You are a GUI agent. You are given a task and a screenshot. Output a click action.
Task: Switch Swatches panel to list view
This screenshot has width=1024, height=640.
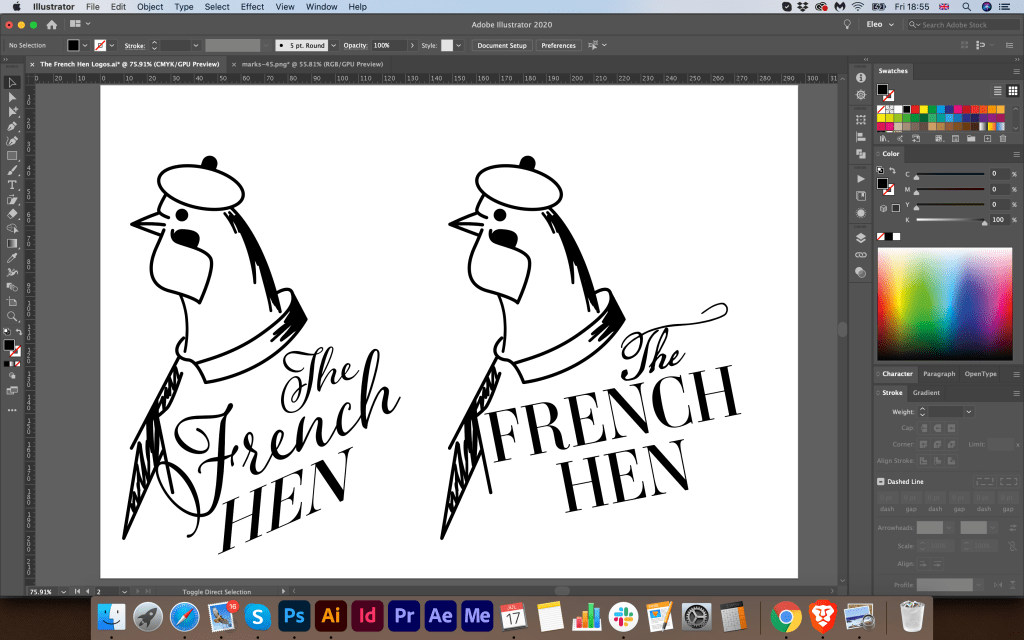[x=997, y=91]
